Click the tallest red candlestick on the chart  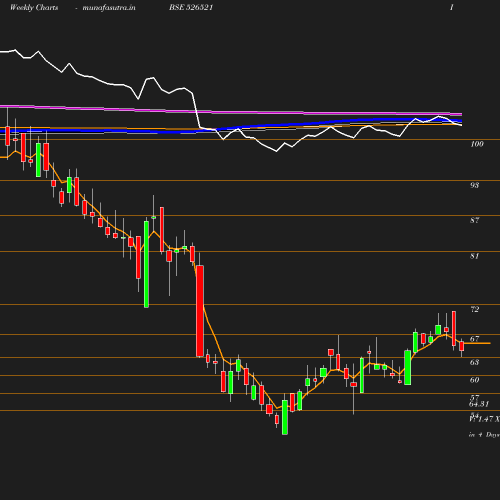pyautogui.click(x=200, y=311)
